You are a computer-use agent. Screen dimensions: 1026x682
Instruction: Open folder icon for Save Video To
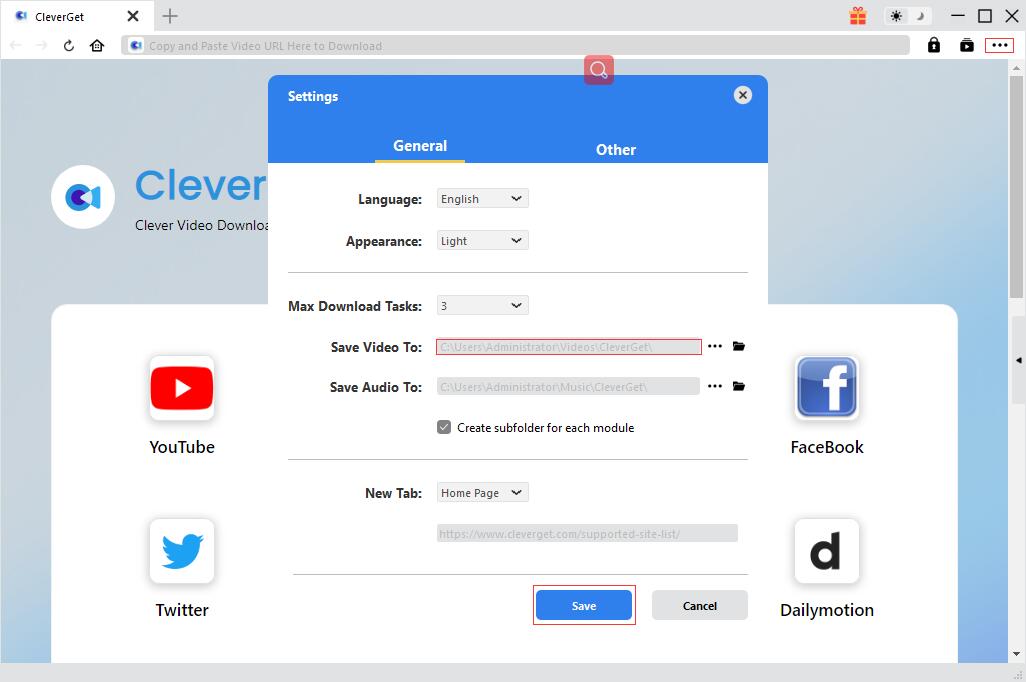coord(739,346)
